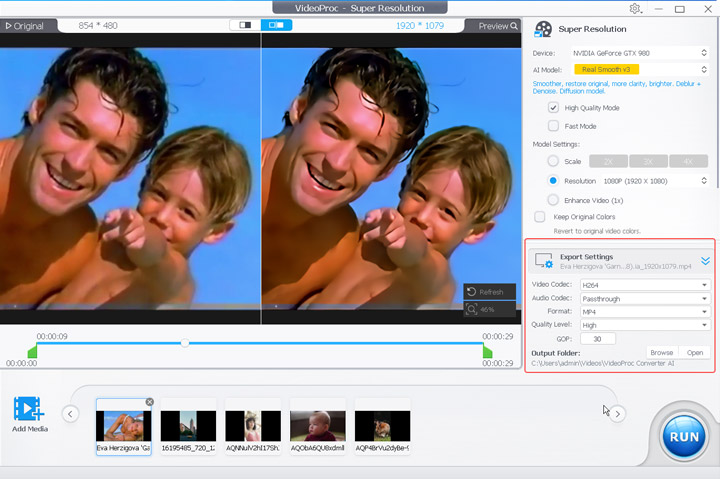Click the right panel vertical scrollbar
This screenshot has width=720, height=479.
tap(718, 104)
